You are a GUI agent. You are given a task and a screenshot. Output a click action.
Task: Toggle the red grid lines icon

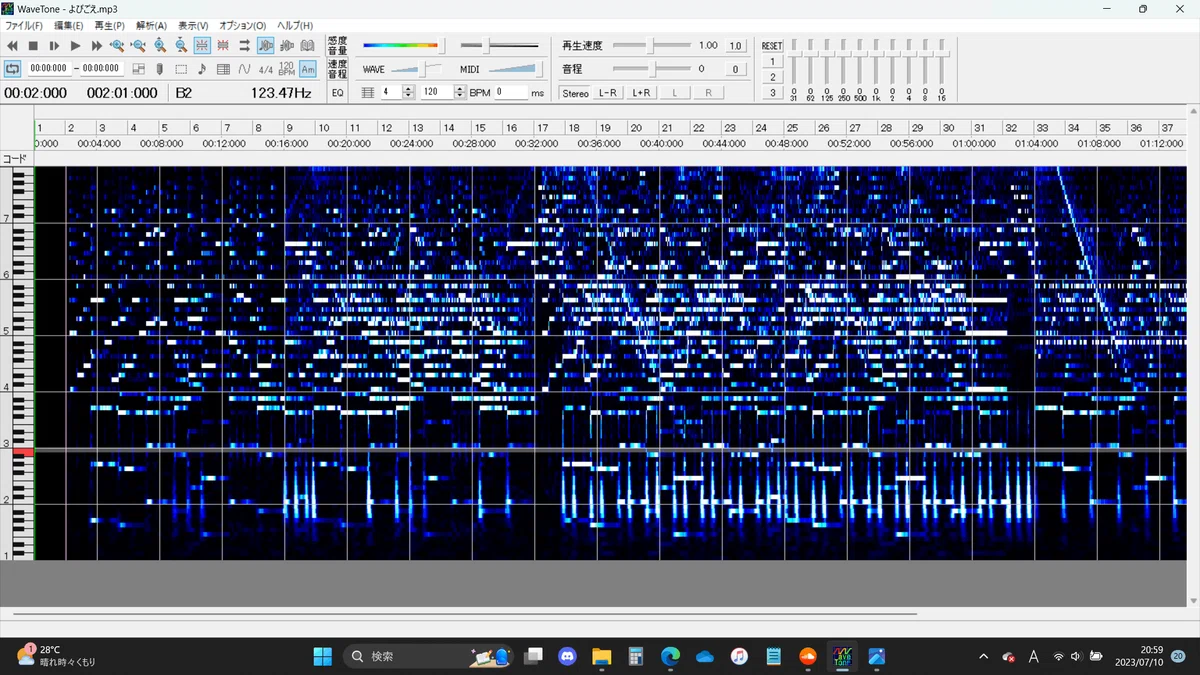(223, 46)
